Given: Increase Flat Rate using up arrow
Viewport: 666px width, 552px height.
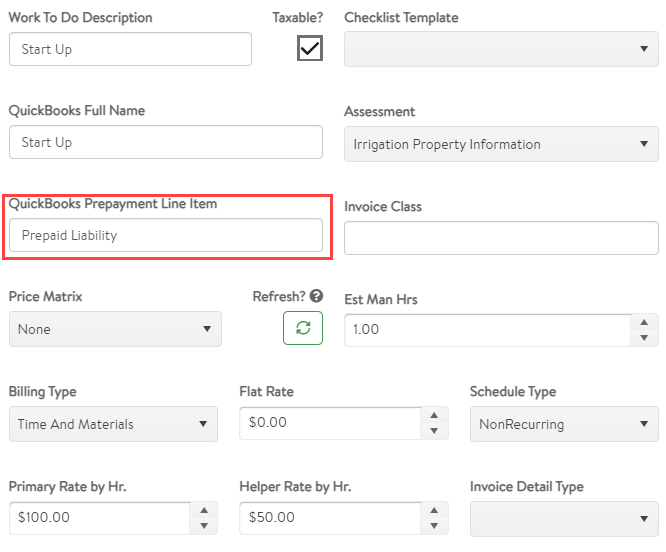Looking at the screenshot, I should click(434, 415).
